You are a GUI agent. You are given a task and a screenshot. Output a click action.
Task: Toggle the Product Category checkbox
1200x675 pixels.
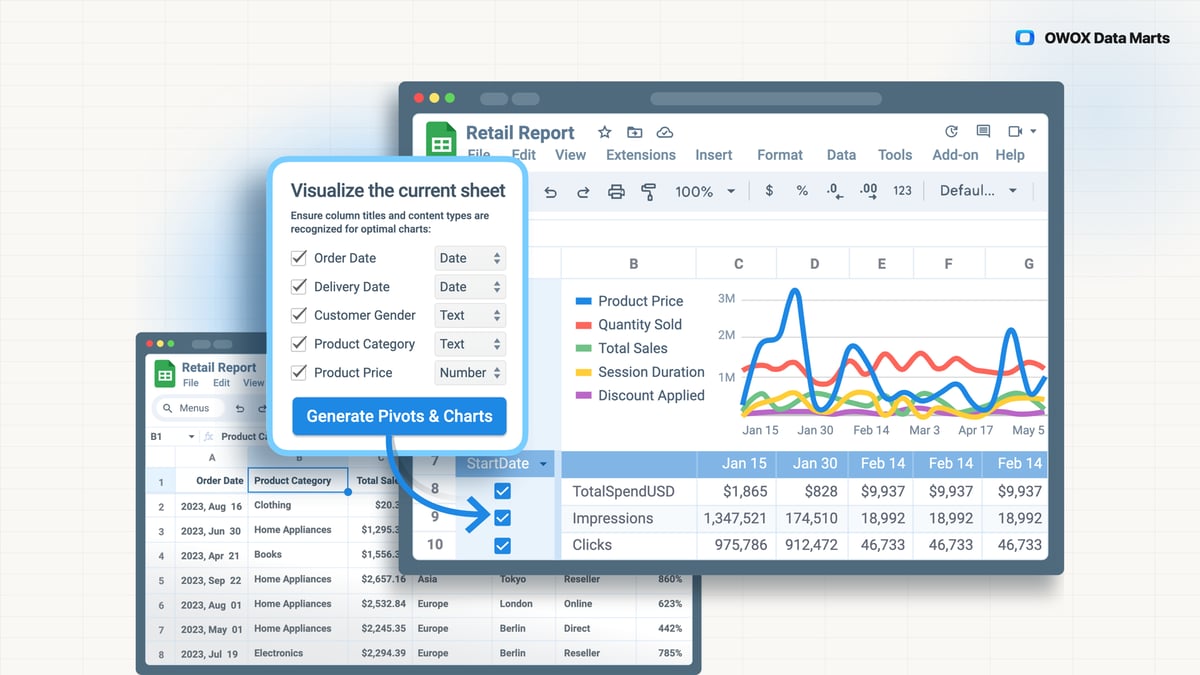(x=298, y=344)
